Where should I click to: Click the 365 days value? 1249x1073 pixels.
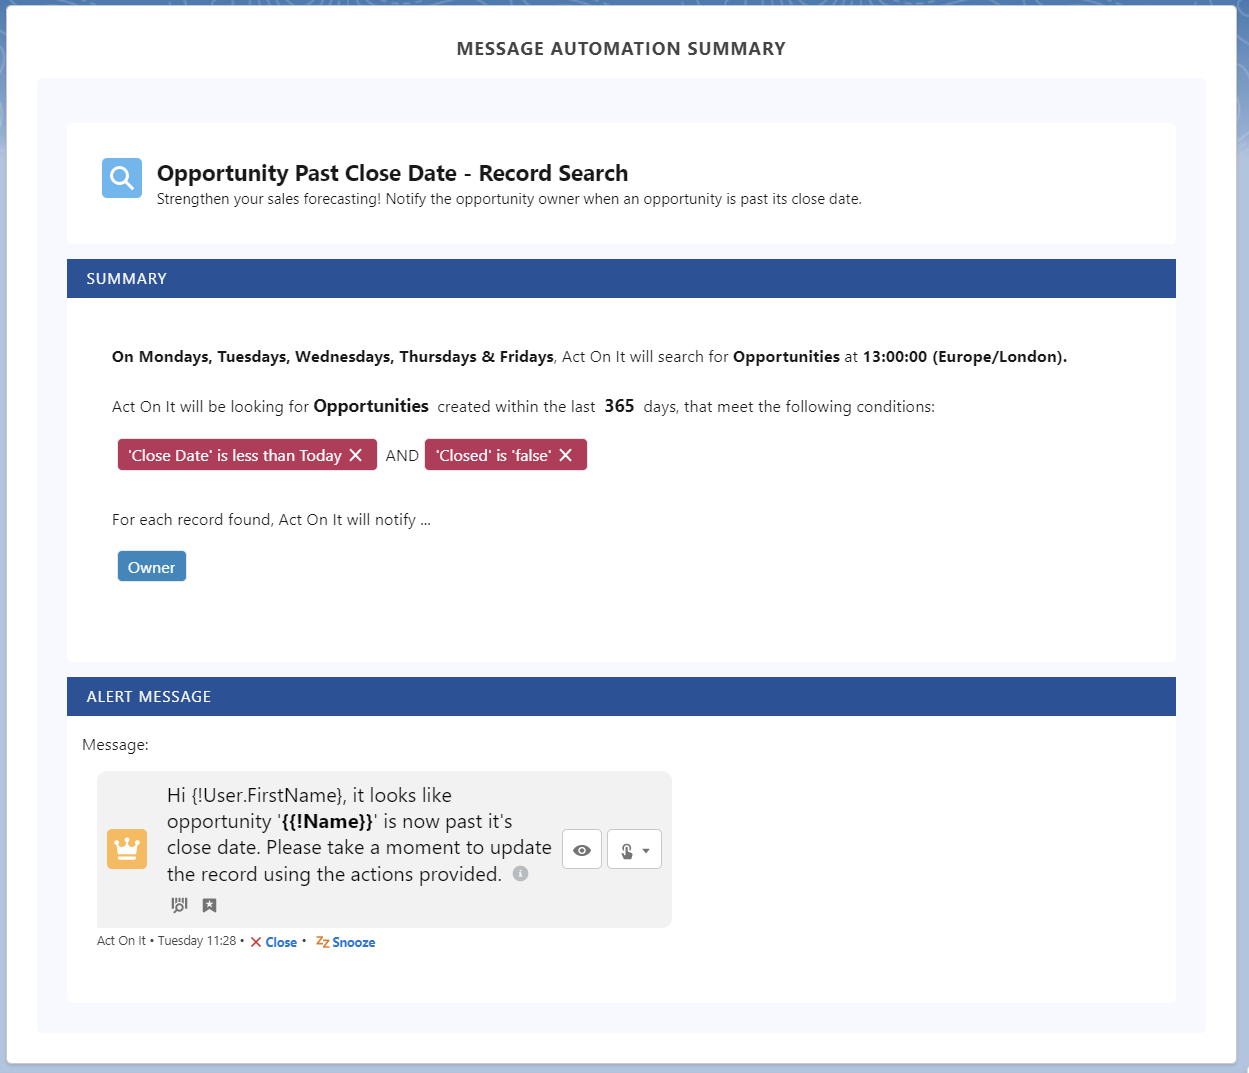(619, 406)
